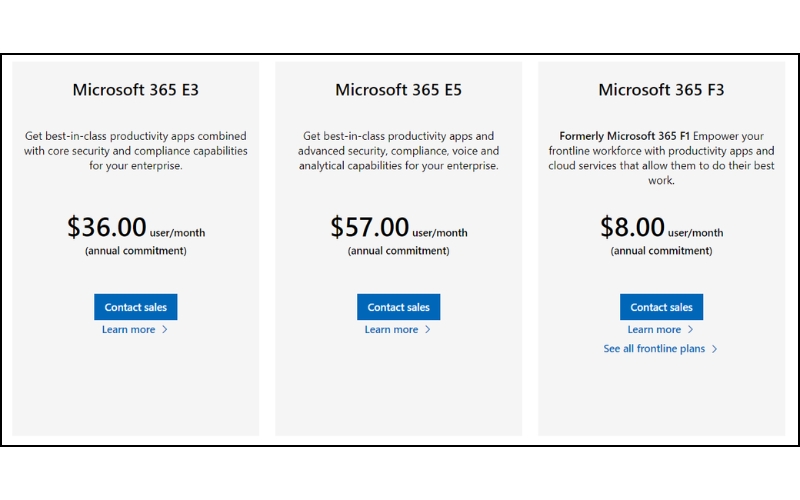Image resolution: width=800 pixels, height=500 pixels.
Task: Open Learn more link under E5 plan
Action: point(391,330)
